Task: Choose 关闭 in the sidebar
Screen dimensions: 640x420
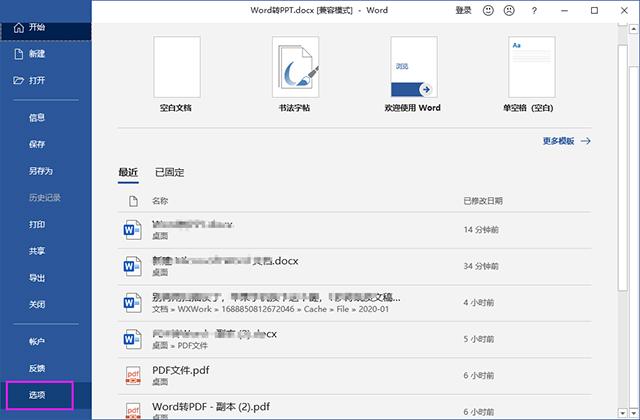Action: tap(37, 305)
